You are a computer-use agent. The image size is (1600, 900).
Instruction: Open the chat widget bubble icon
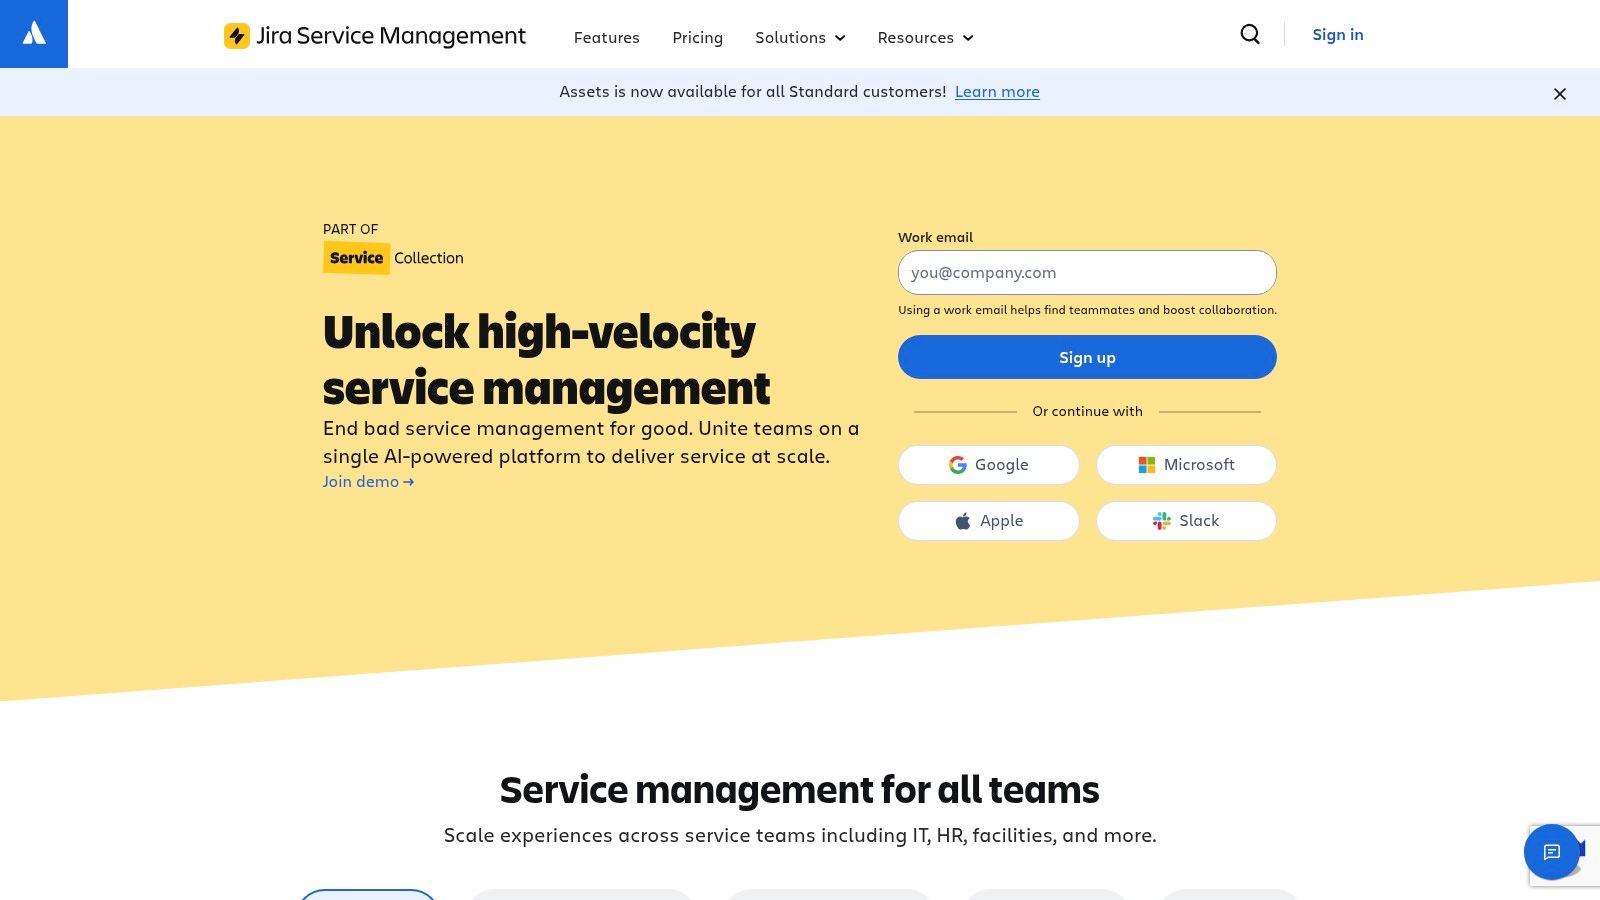click(1552, 852)
